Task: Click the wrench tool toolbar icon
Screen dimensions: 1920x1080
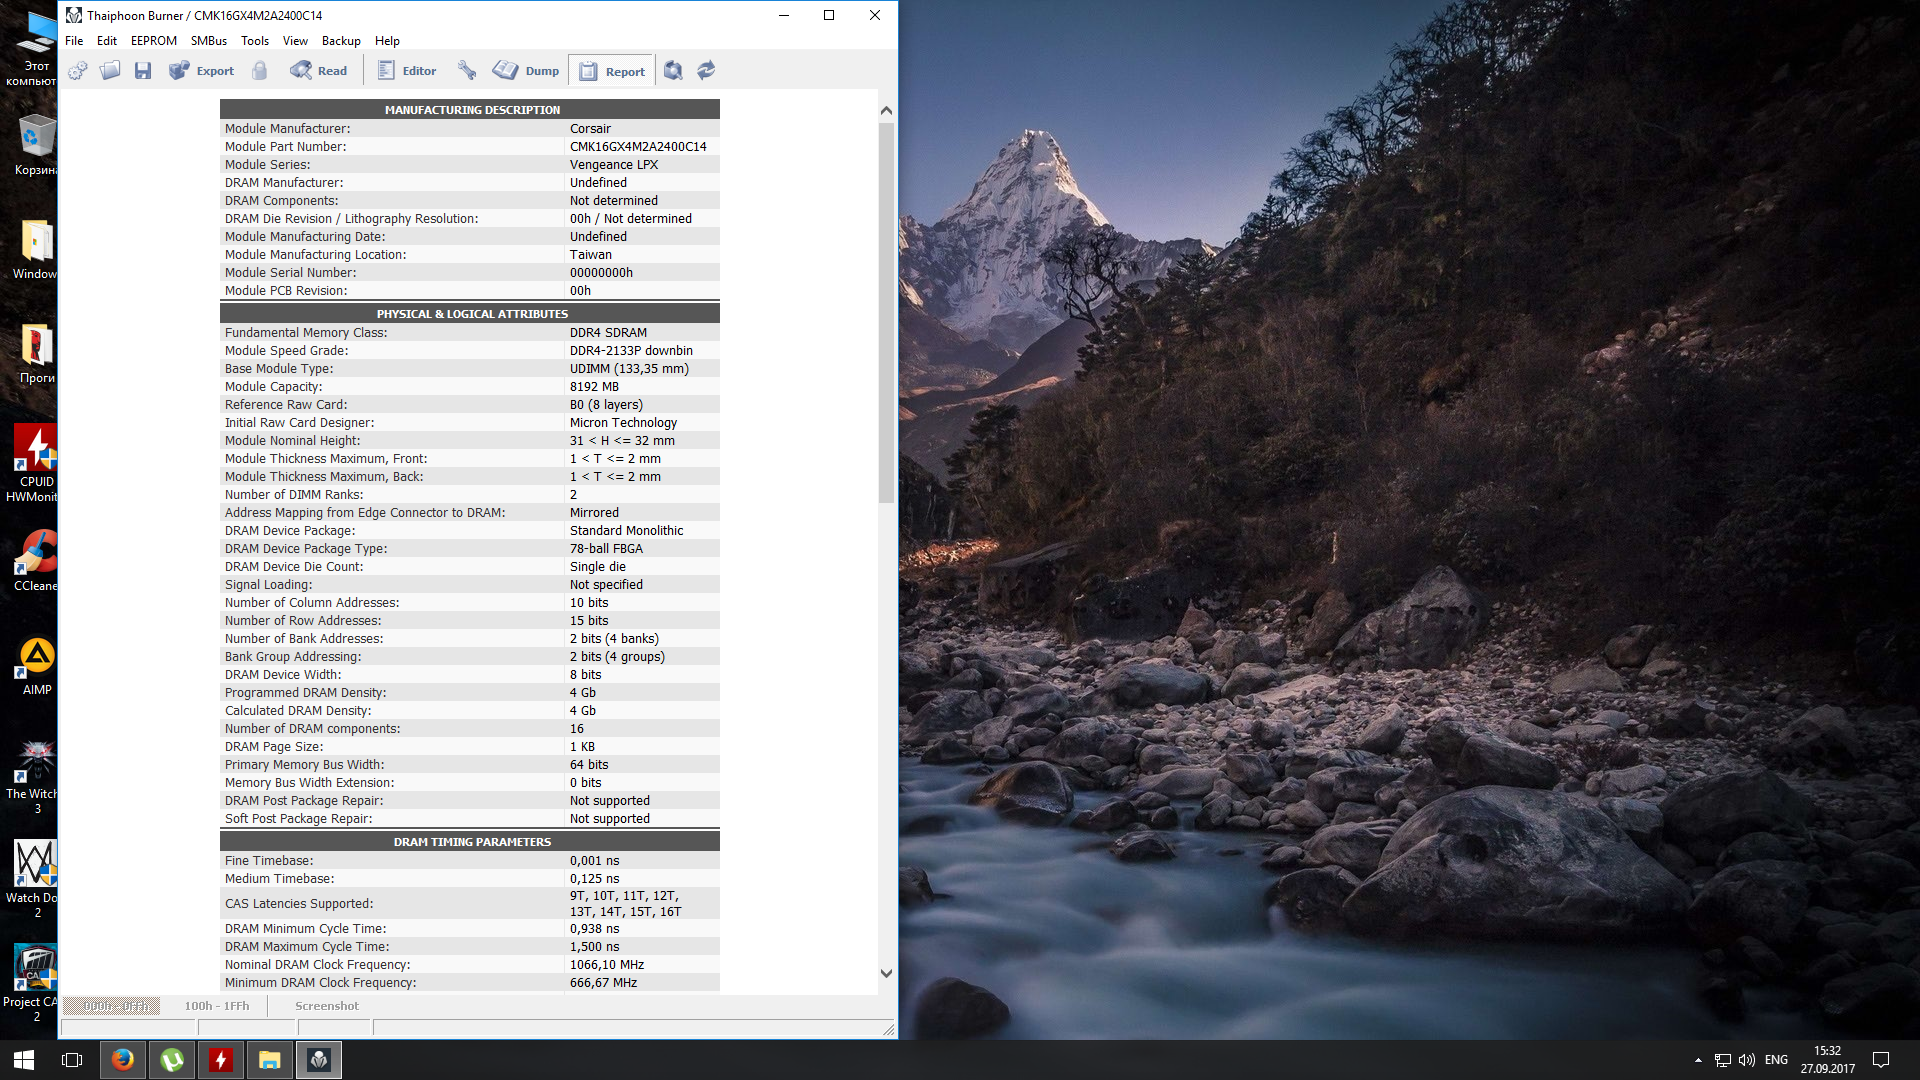Action: coord(467,70)
